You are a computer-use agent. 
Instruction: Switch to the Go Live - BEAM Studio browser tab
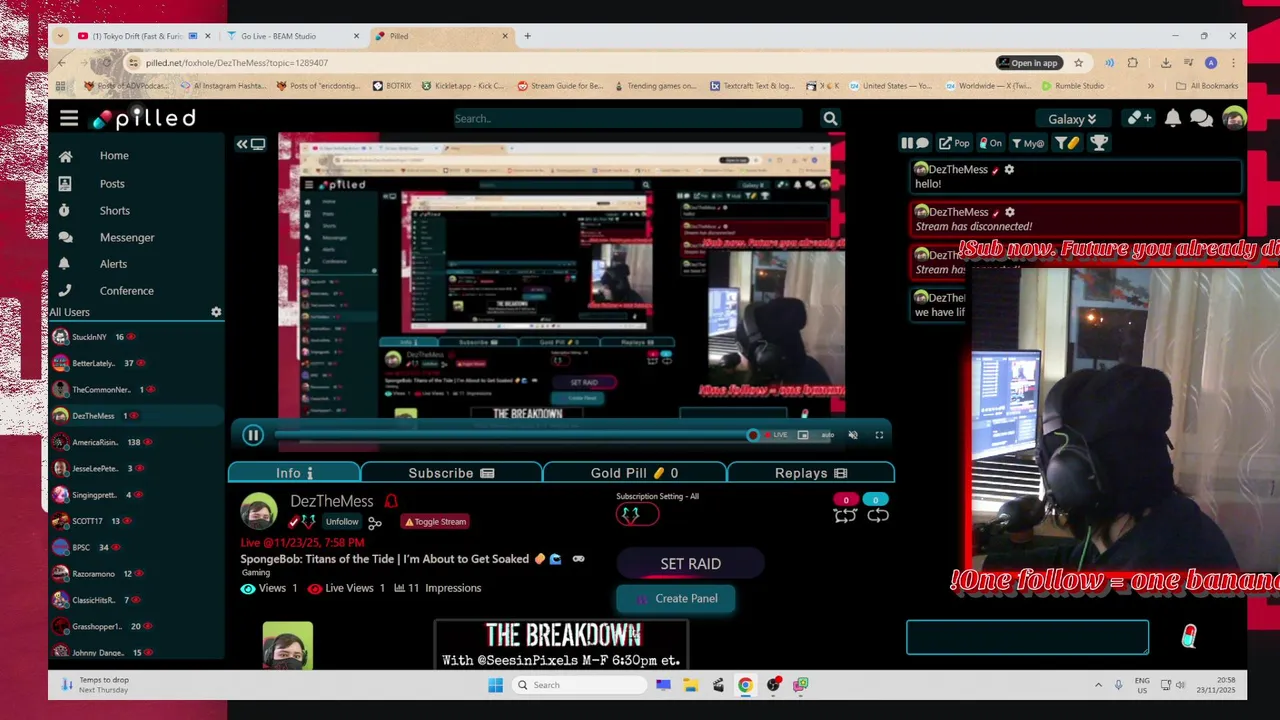pos(292,36)
